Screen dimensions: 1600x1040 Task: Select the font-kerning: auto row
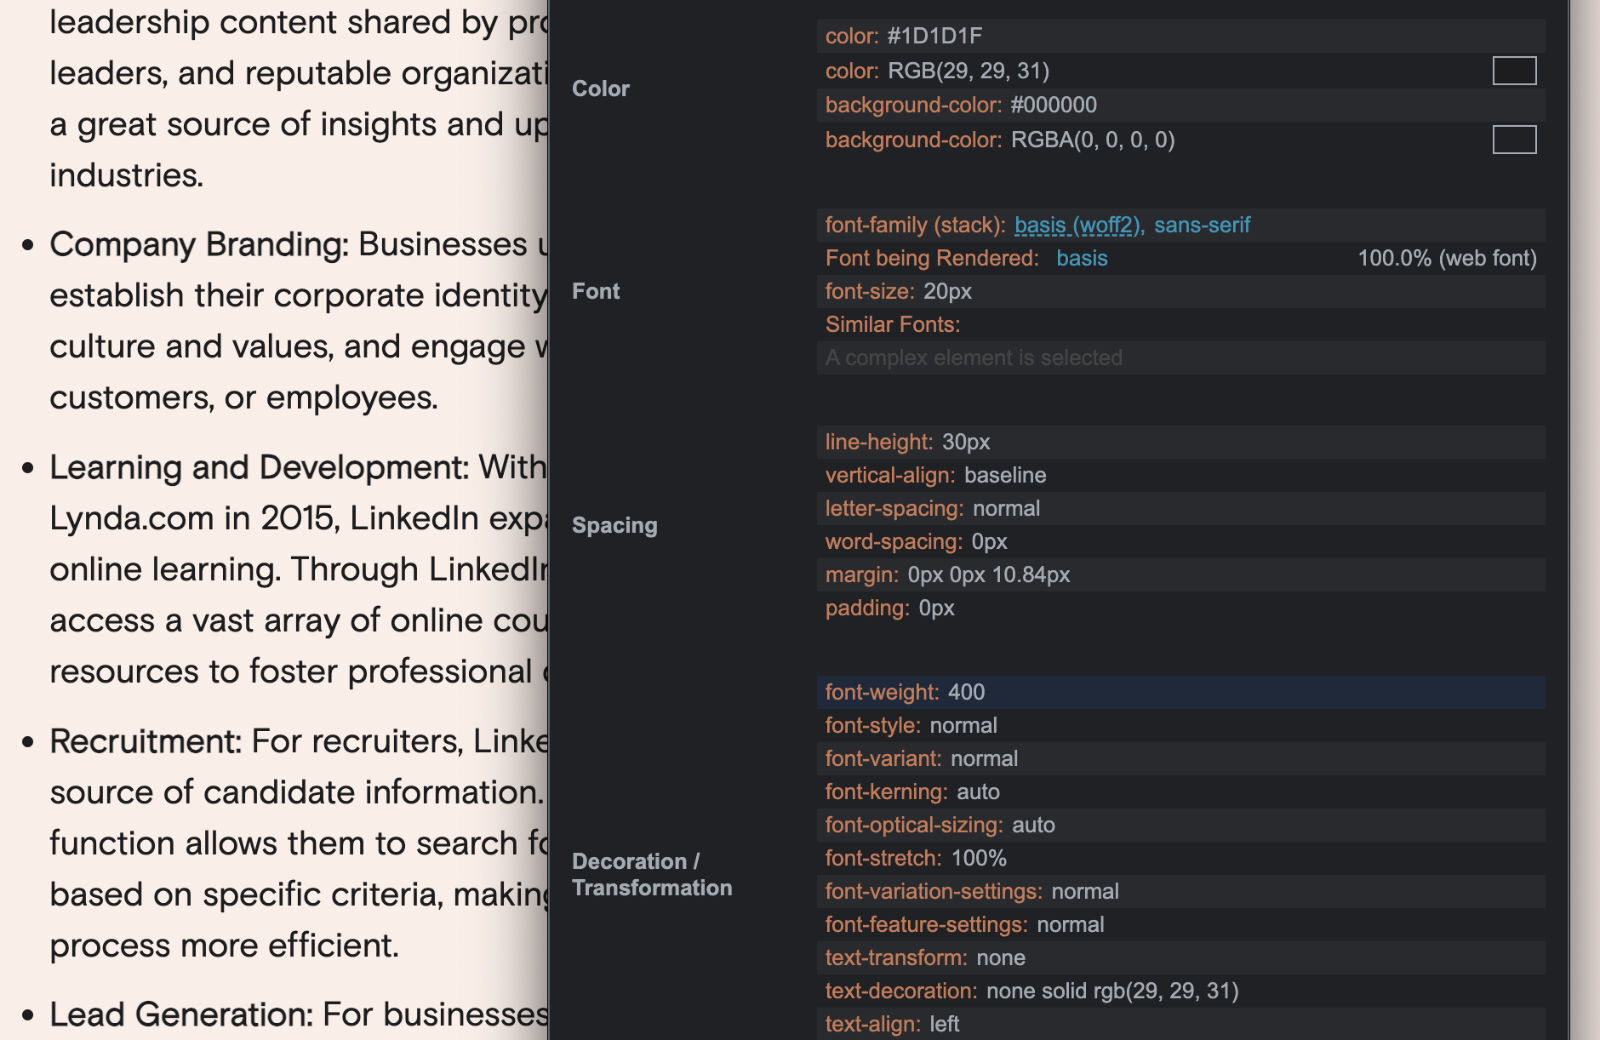[x=1181, y=792]
